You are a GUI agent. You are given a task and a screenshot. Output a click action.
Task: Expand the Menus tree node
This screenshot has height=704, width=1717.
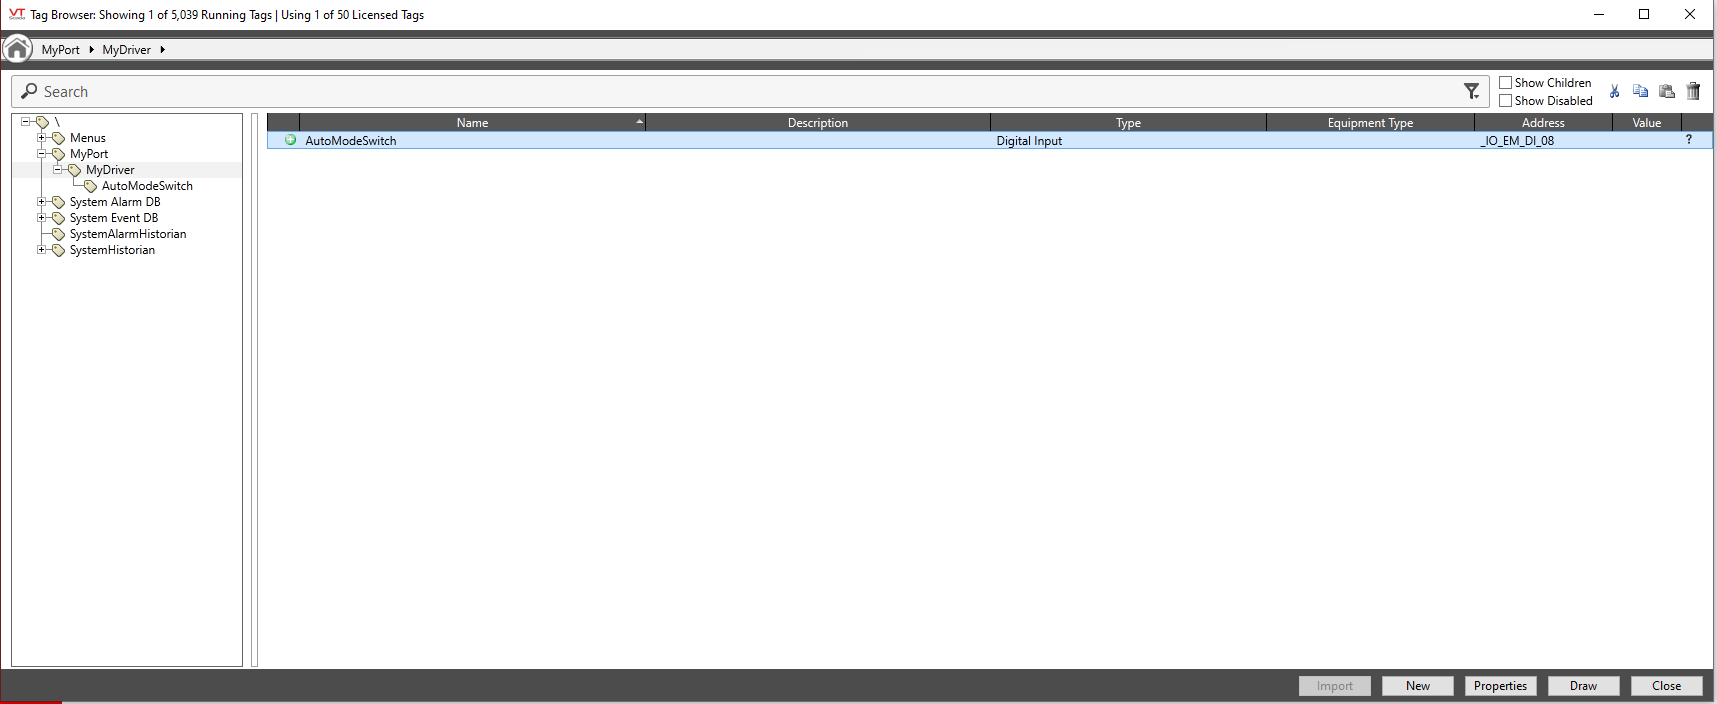(42, 138)
